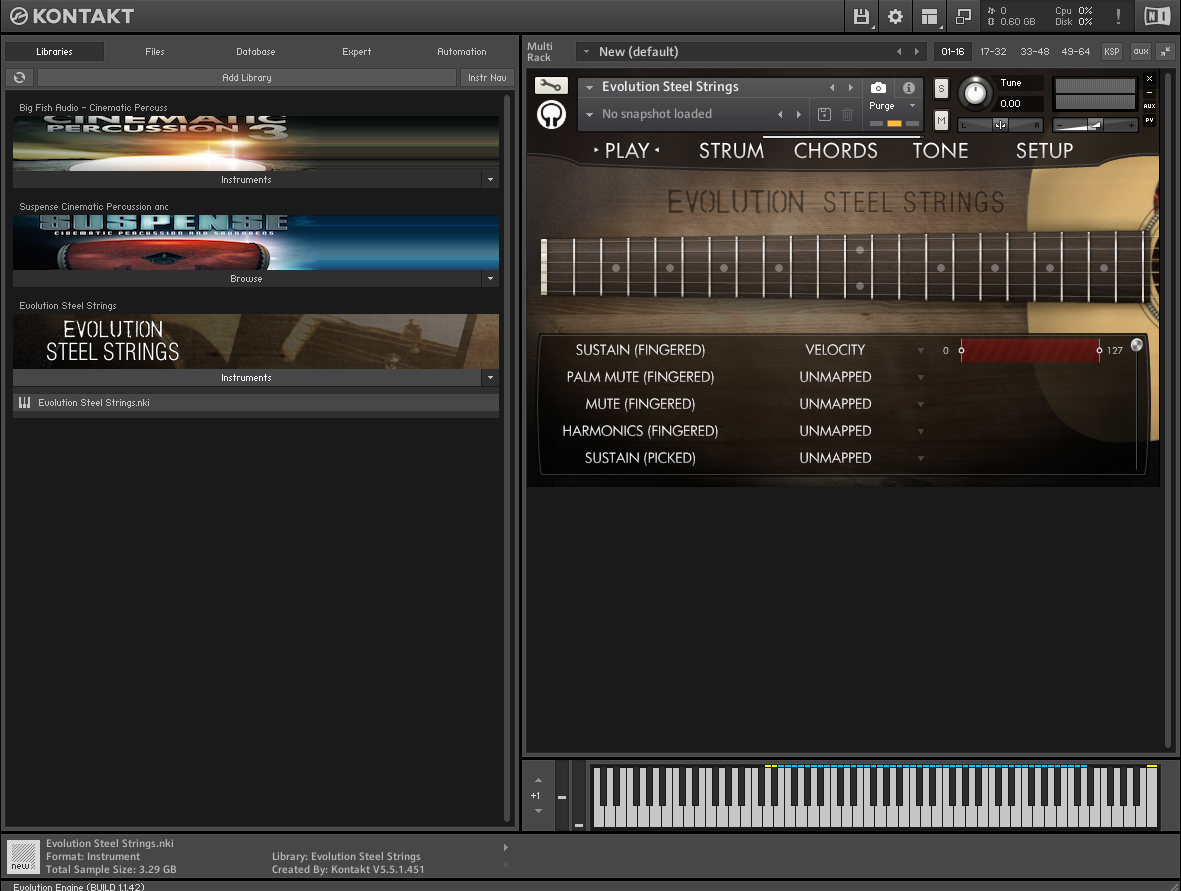Shift keyboard octave down arrow
Viewport: 1181px width, 891px height.
pyautogui.click(x=538, y=811)
